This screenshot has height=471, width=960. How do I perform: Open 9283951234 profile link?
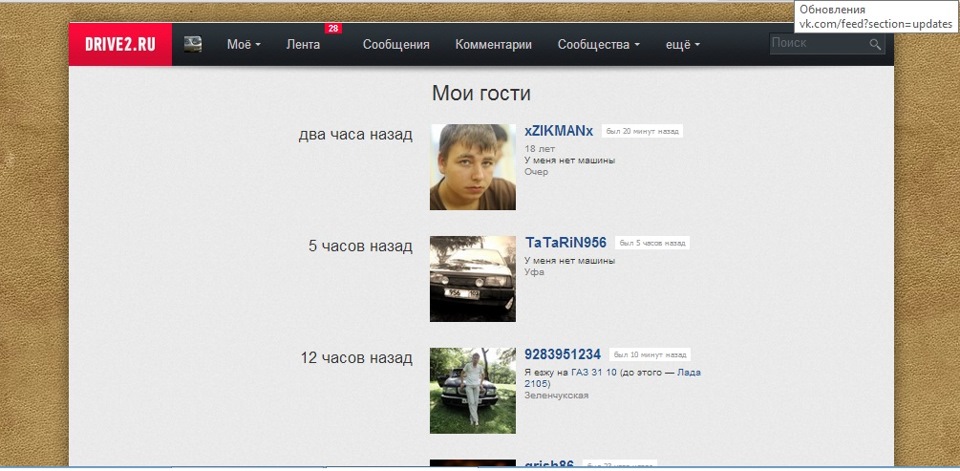[x=563, y=355]
